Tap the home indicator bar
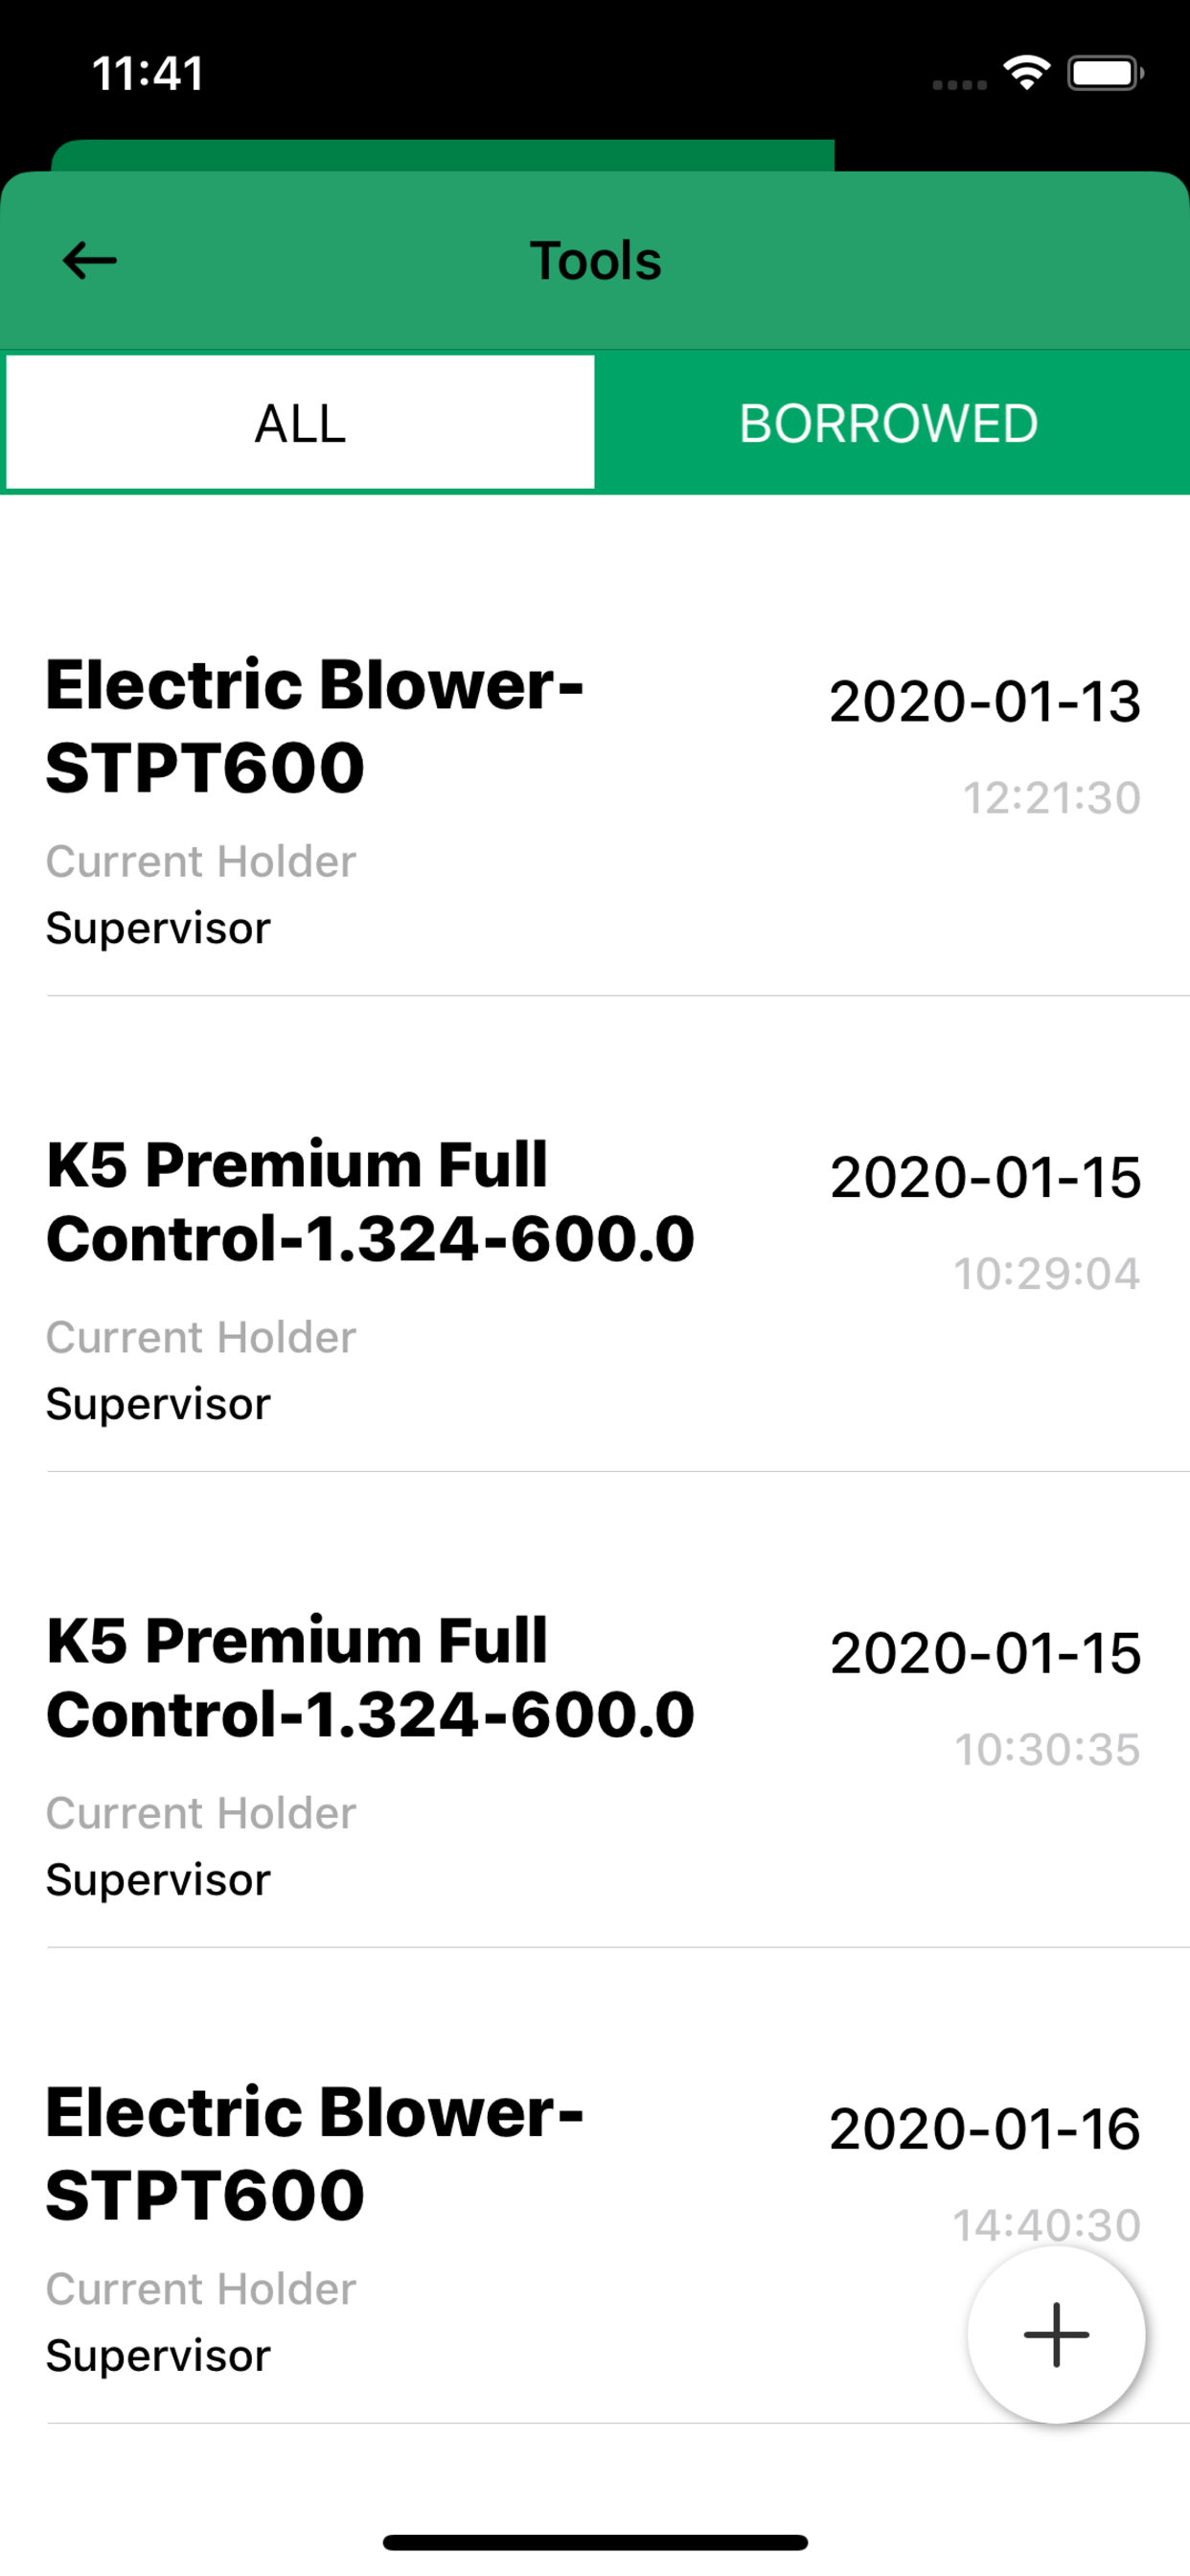This screenshot has height=2576, width=1190. click(x=595, y=2542)
